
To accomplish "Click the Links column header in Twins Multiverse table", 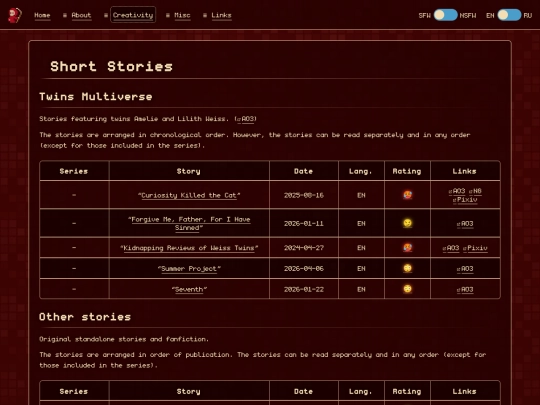I will [465, 171].
